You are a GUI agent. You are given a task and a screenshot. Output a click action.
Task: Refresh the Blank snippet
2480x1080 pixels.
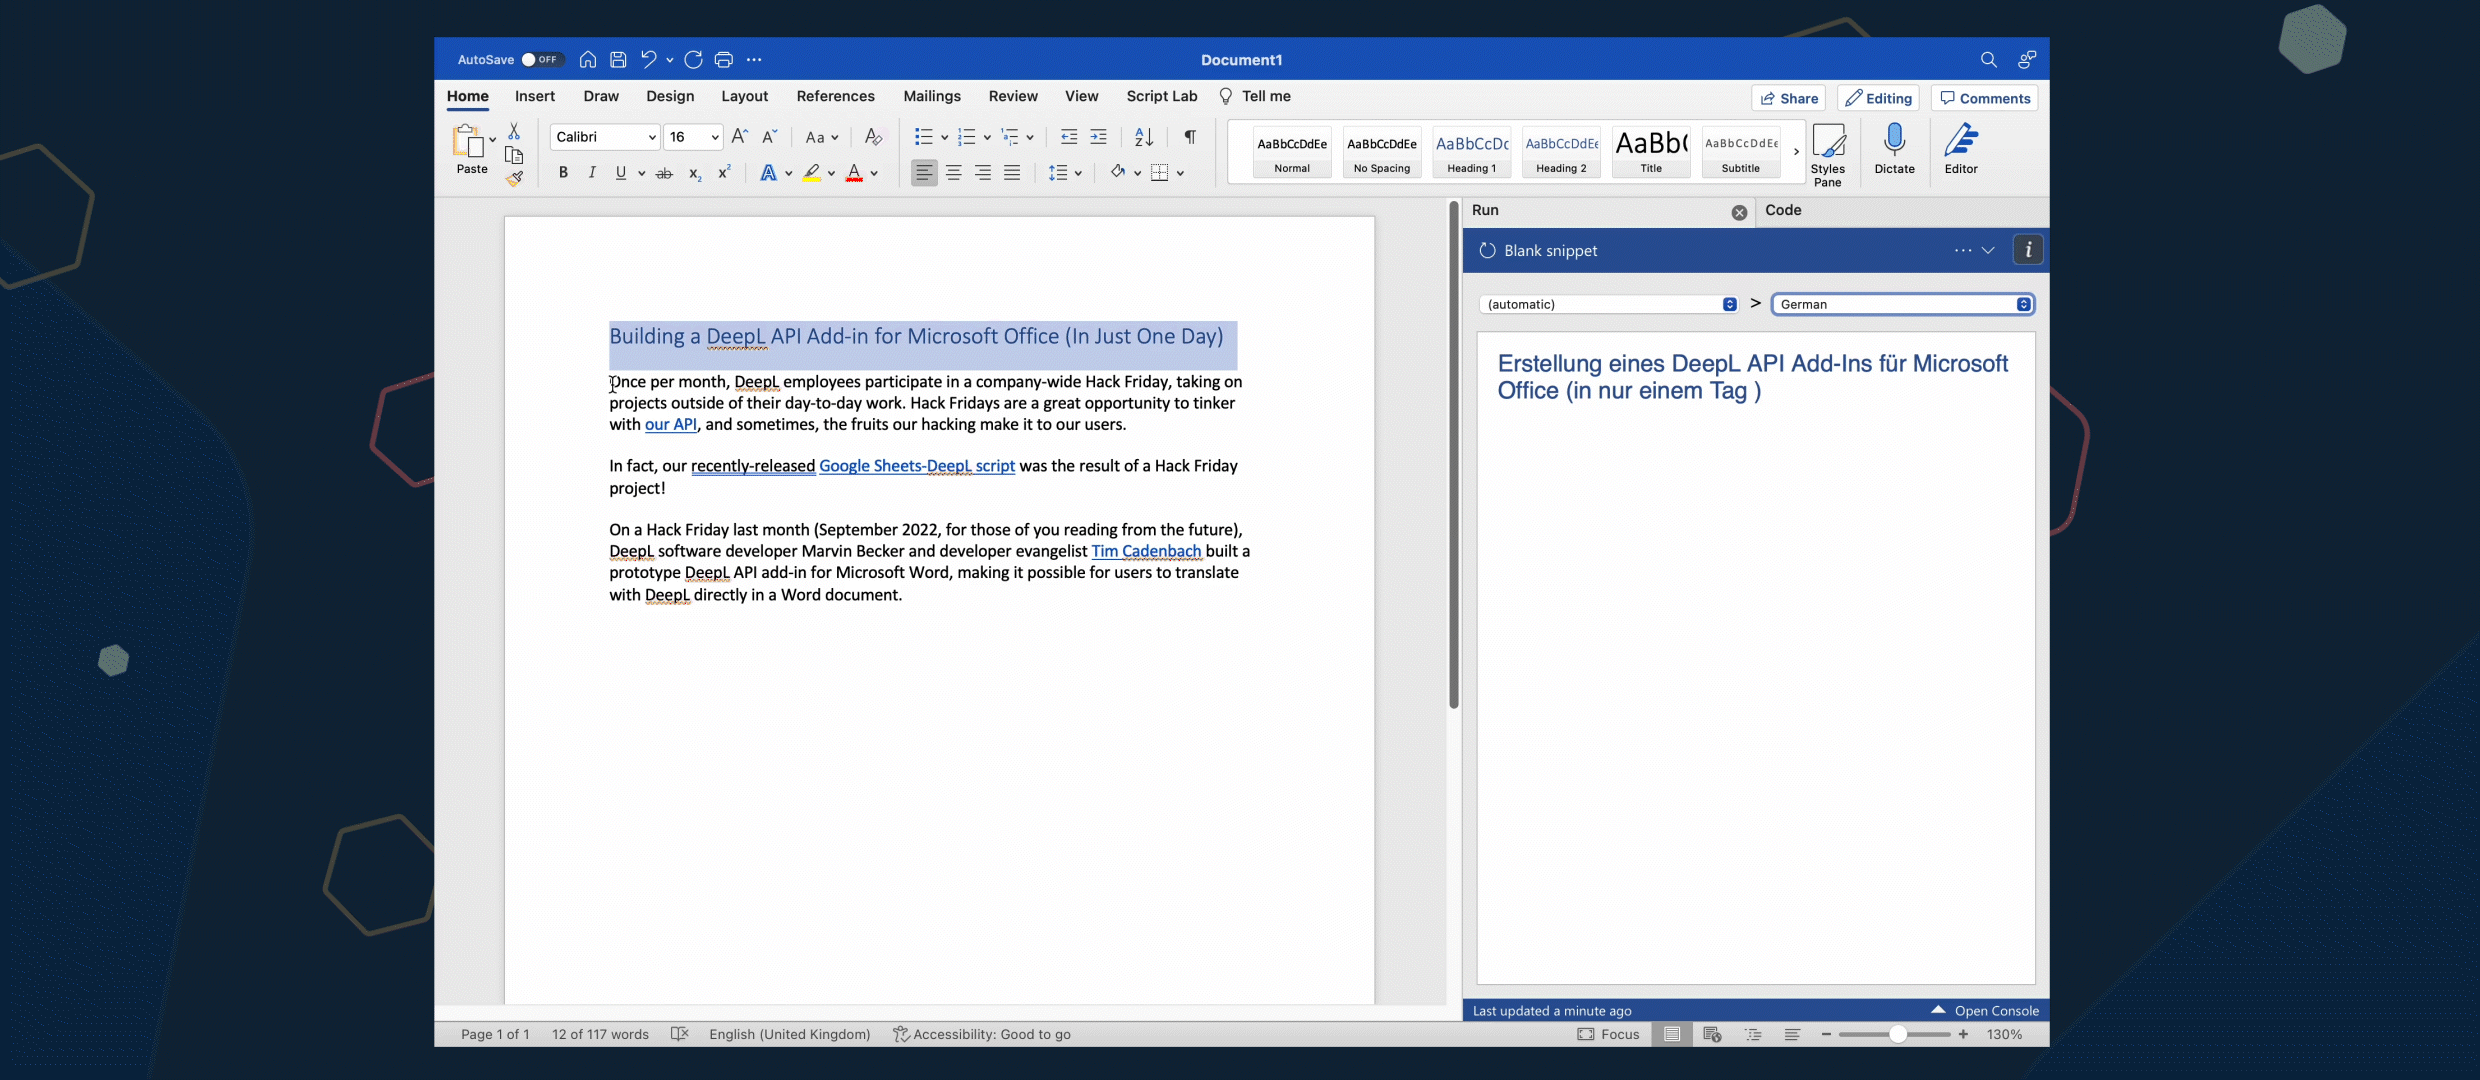[1487, 251]
